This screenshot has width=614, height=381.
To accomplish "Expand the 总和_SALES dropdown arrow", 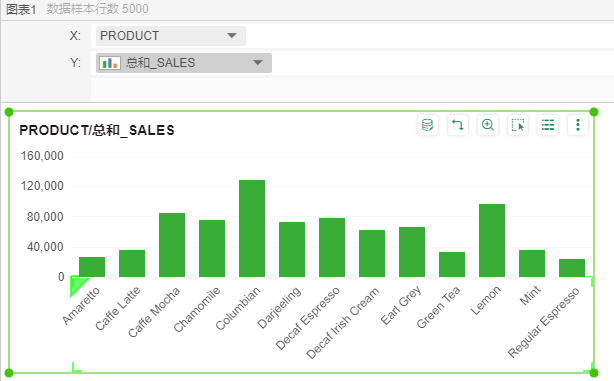I will point(258,63).
